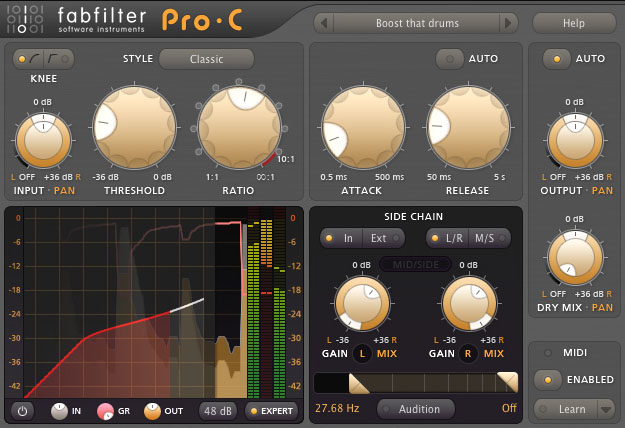Click the L channel link button

[362, 353]
